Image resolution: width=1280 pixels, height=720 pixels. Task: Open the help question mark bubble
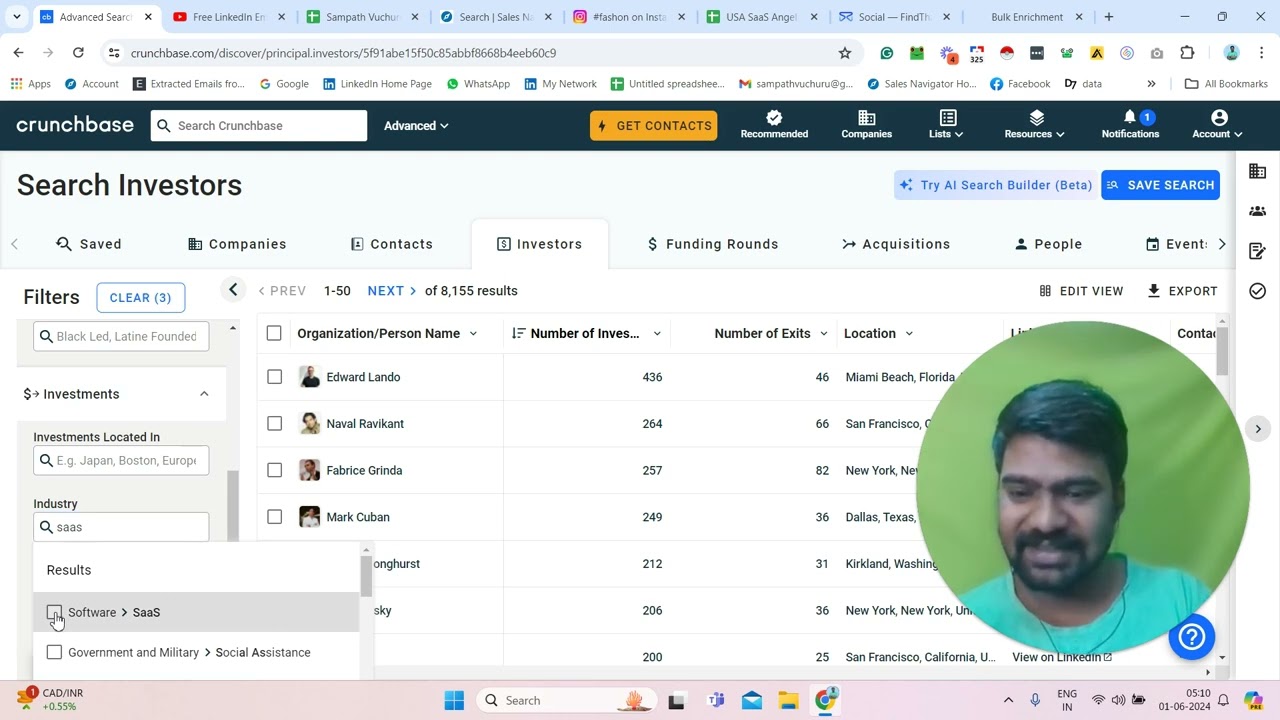[1192, 637]
